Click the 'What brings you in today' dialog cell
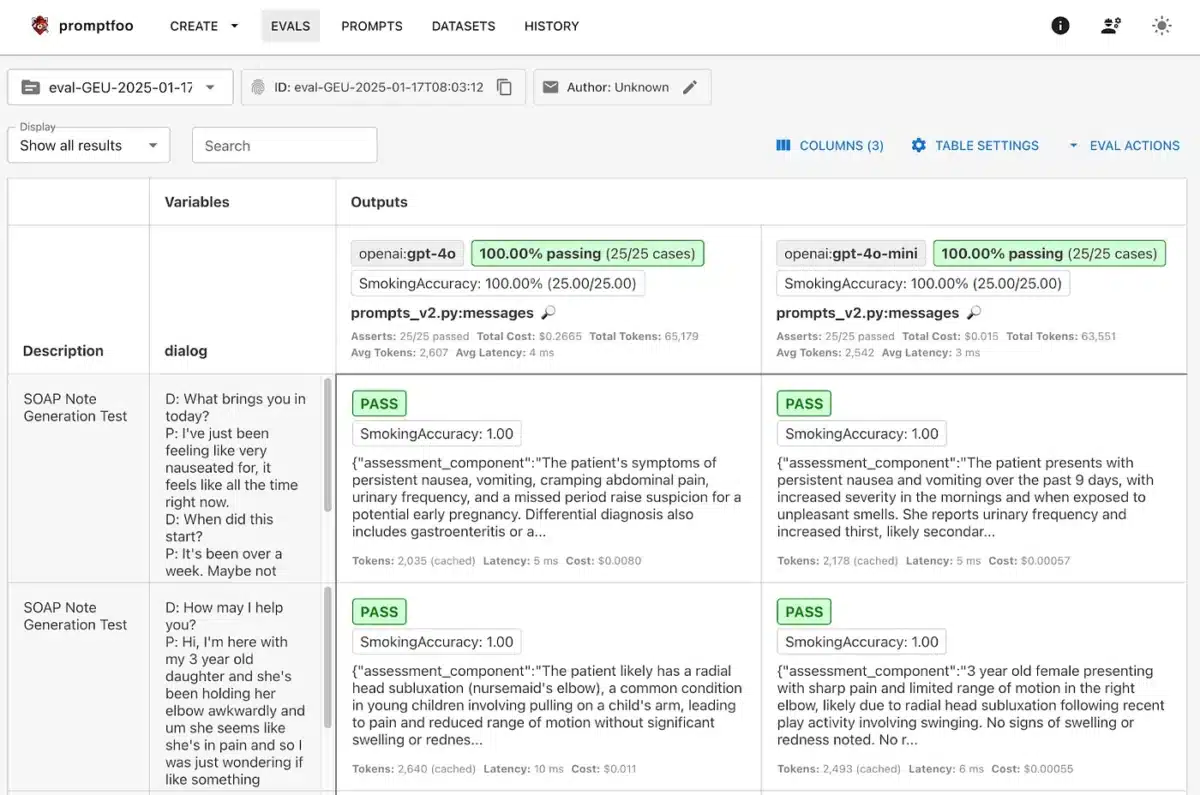1200x795 pixels. point(237,484)
